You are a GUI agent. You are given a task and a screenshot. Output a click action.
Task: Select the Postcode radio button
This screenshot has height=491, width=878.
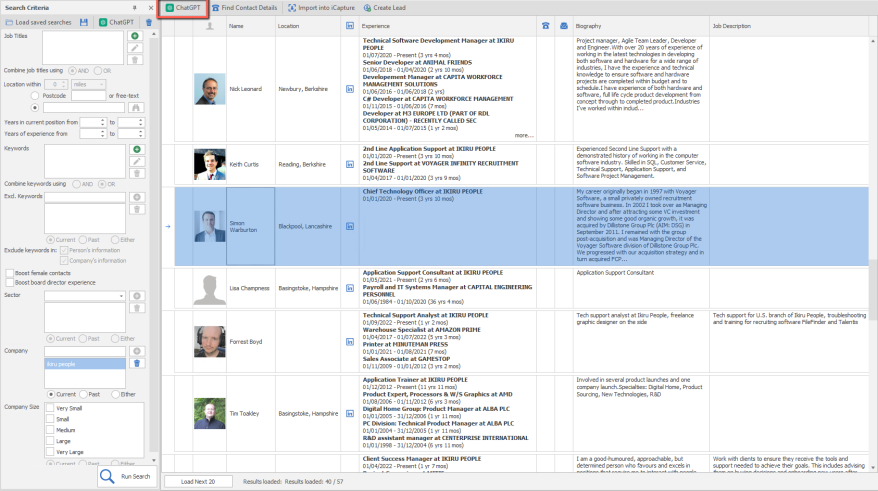point(35,96)
